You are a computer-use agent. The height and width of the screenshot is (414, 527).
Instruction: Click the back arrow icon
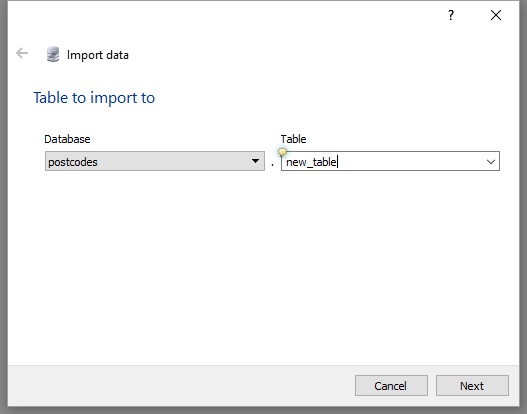pyautogui.click(x=22, y=53)
